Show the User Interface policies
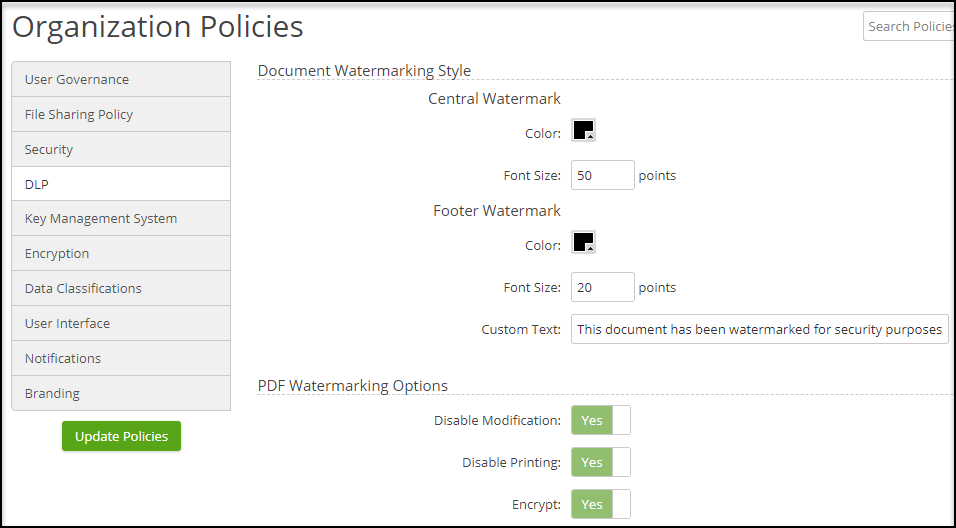The height and width of the screenshot is (528, 956). [x=121, y=323]
